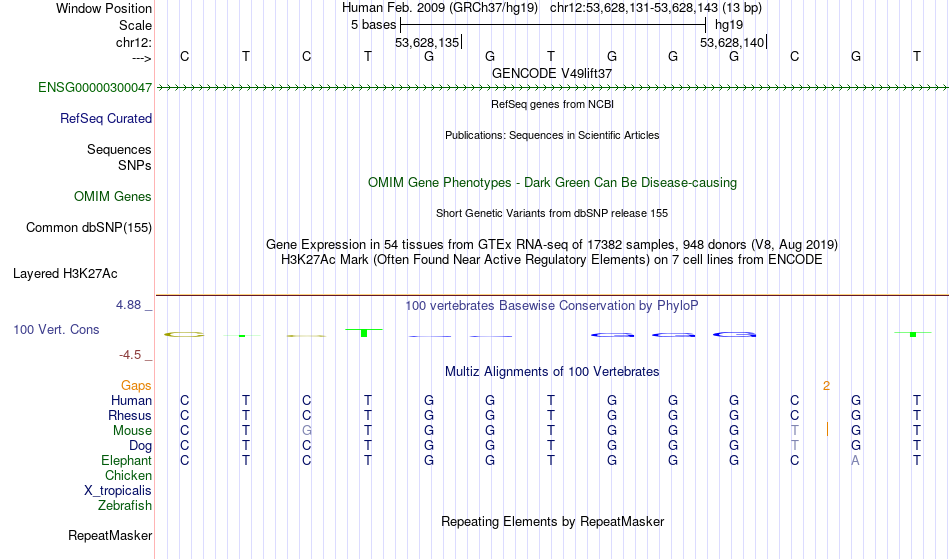Click the Sequences track label
Screen dimensions: 950x559
(x=119, y=150)
